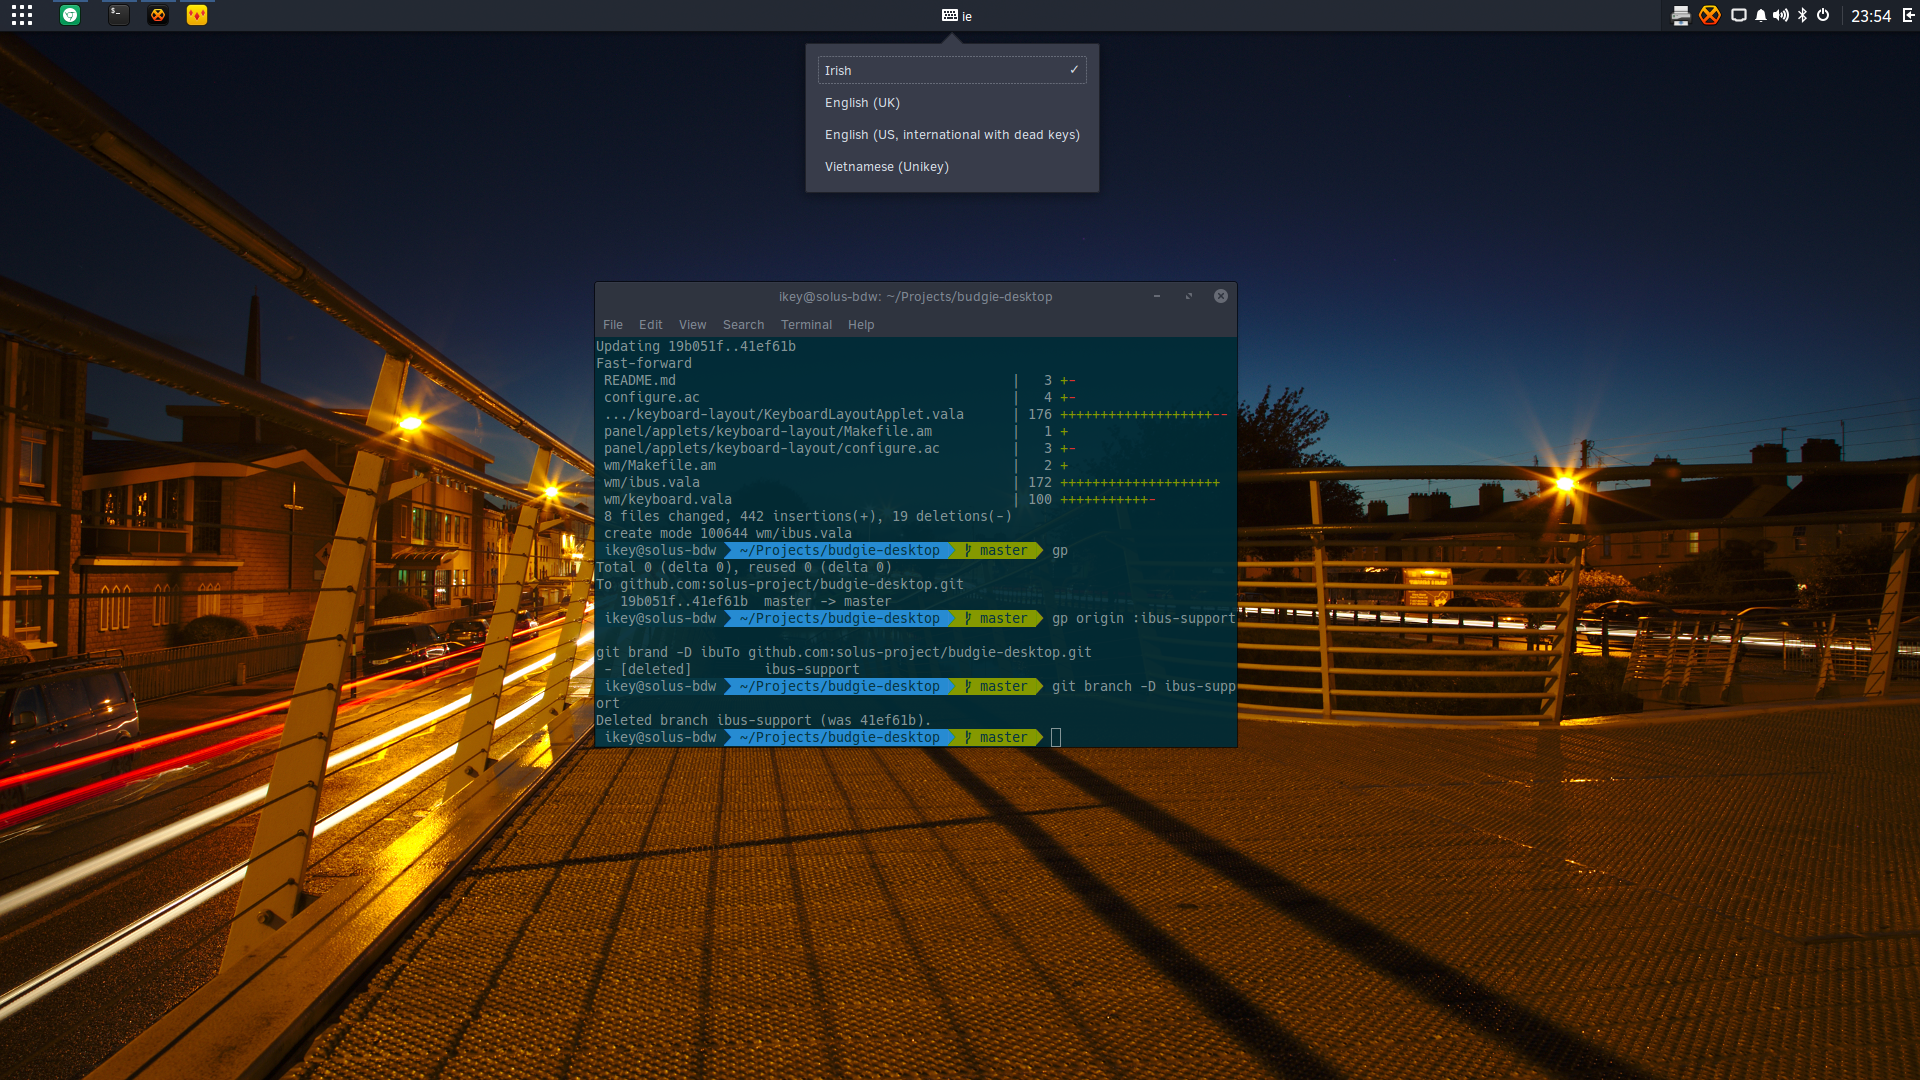Open the Raven sidebar toggle icon
The height and width of the screenshot is (1080, 1920).
pyautogui.click(x=1908, y=15)
